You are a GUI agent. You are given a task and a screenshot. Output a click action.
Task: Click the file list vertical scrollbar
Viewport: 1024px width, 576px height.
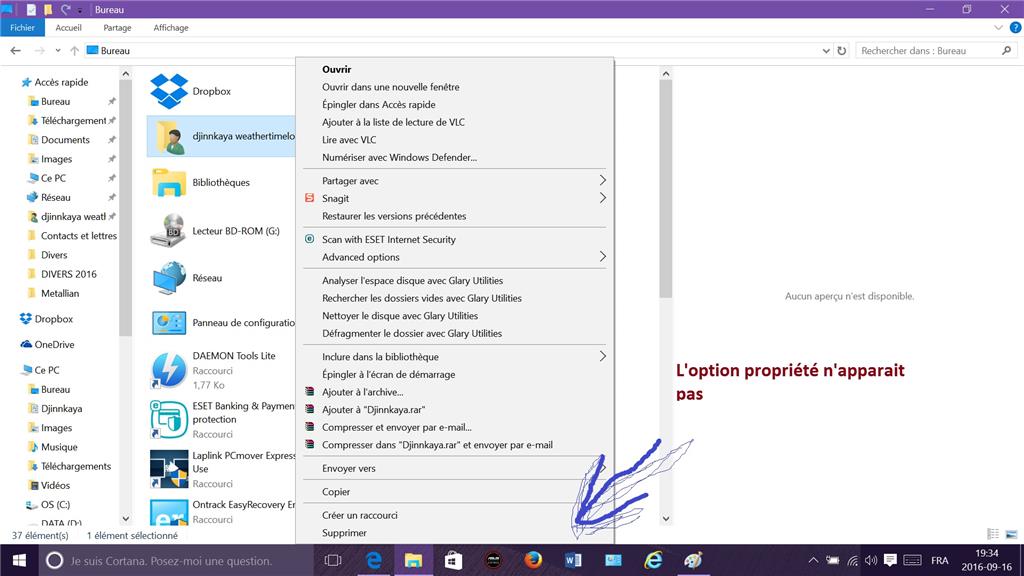(x=665, y=189)
